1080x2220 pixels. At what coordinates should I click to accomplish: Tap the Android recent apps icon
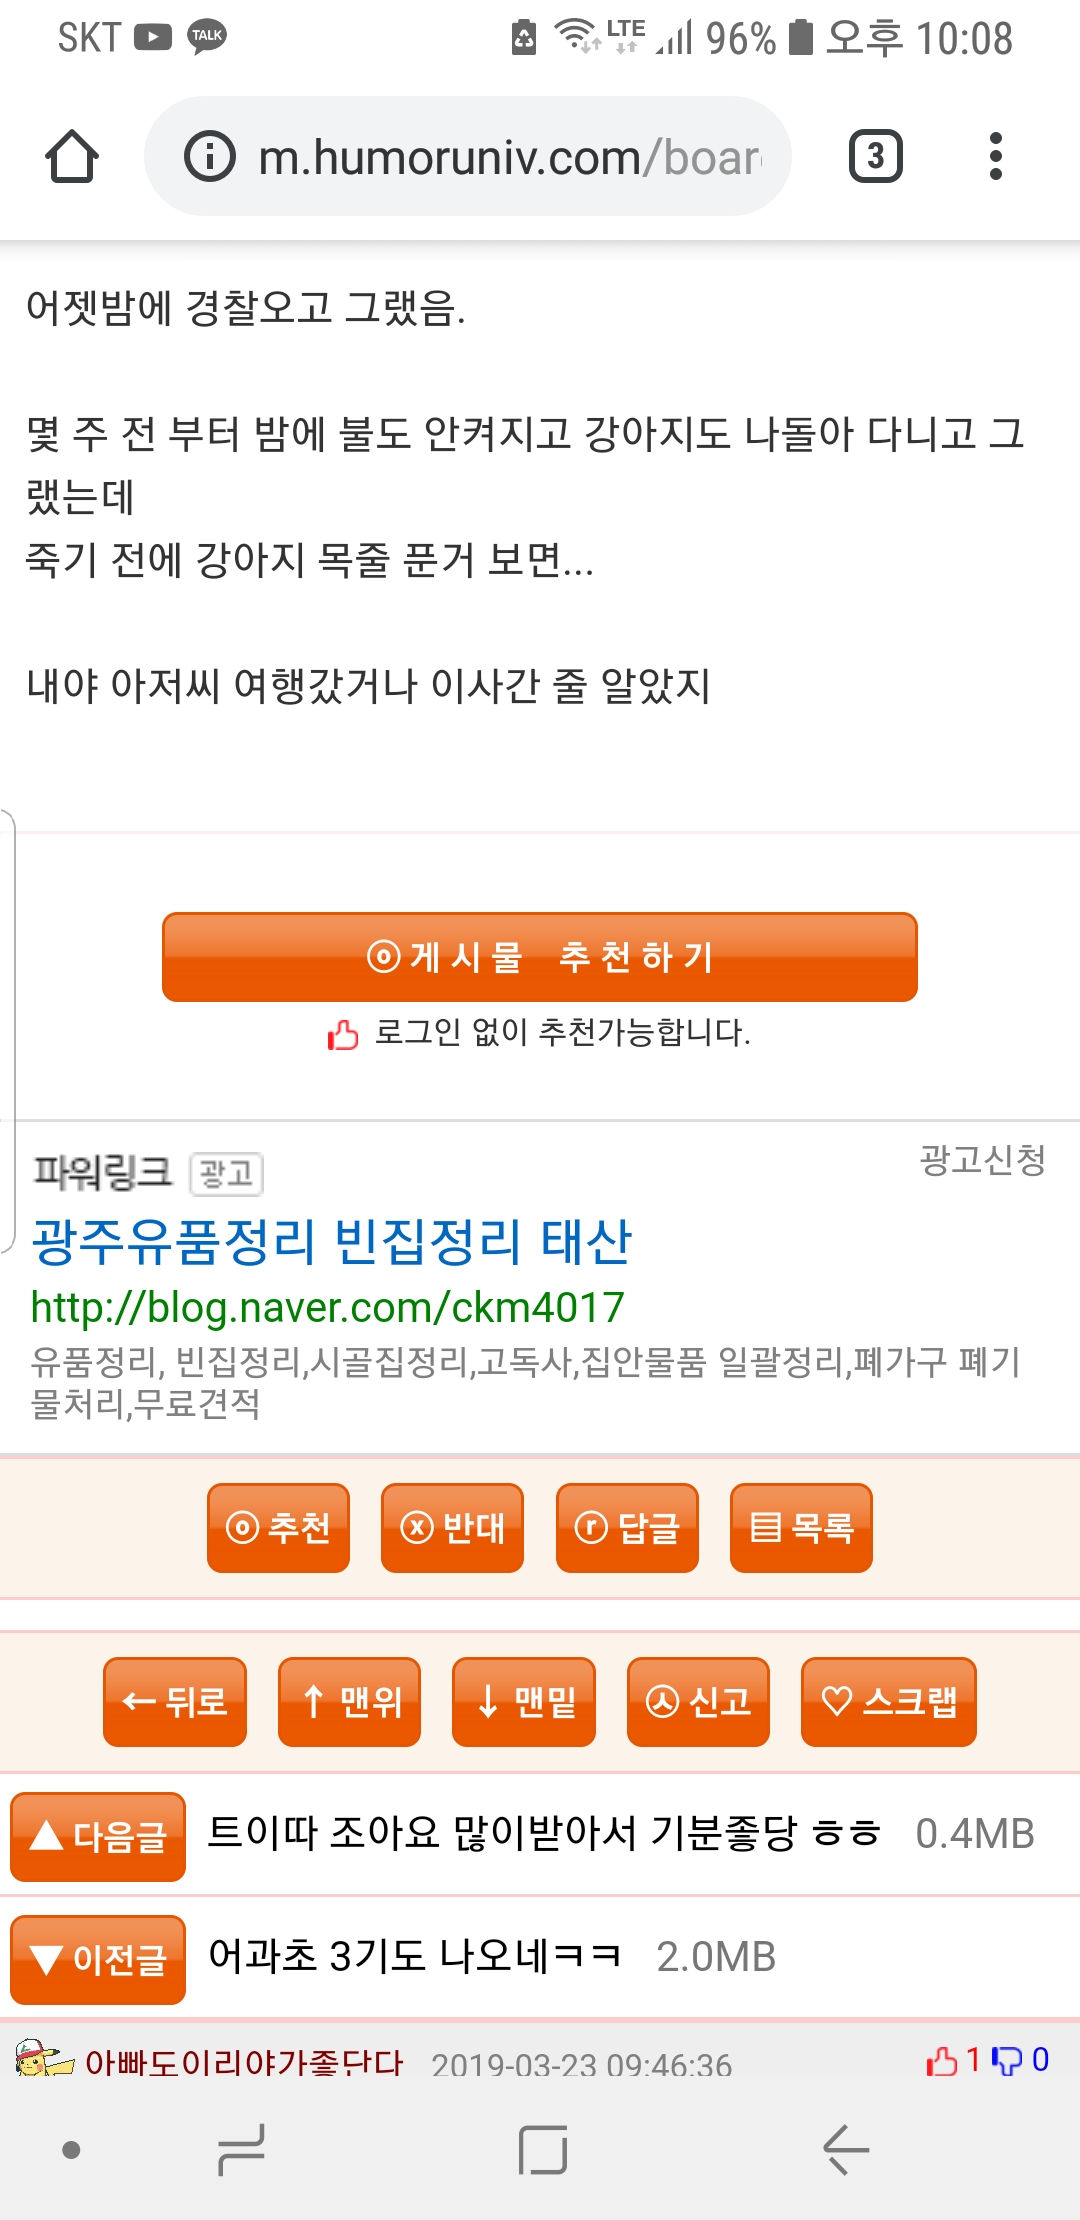pos(241,2150)
